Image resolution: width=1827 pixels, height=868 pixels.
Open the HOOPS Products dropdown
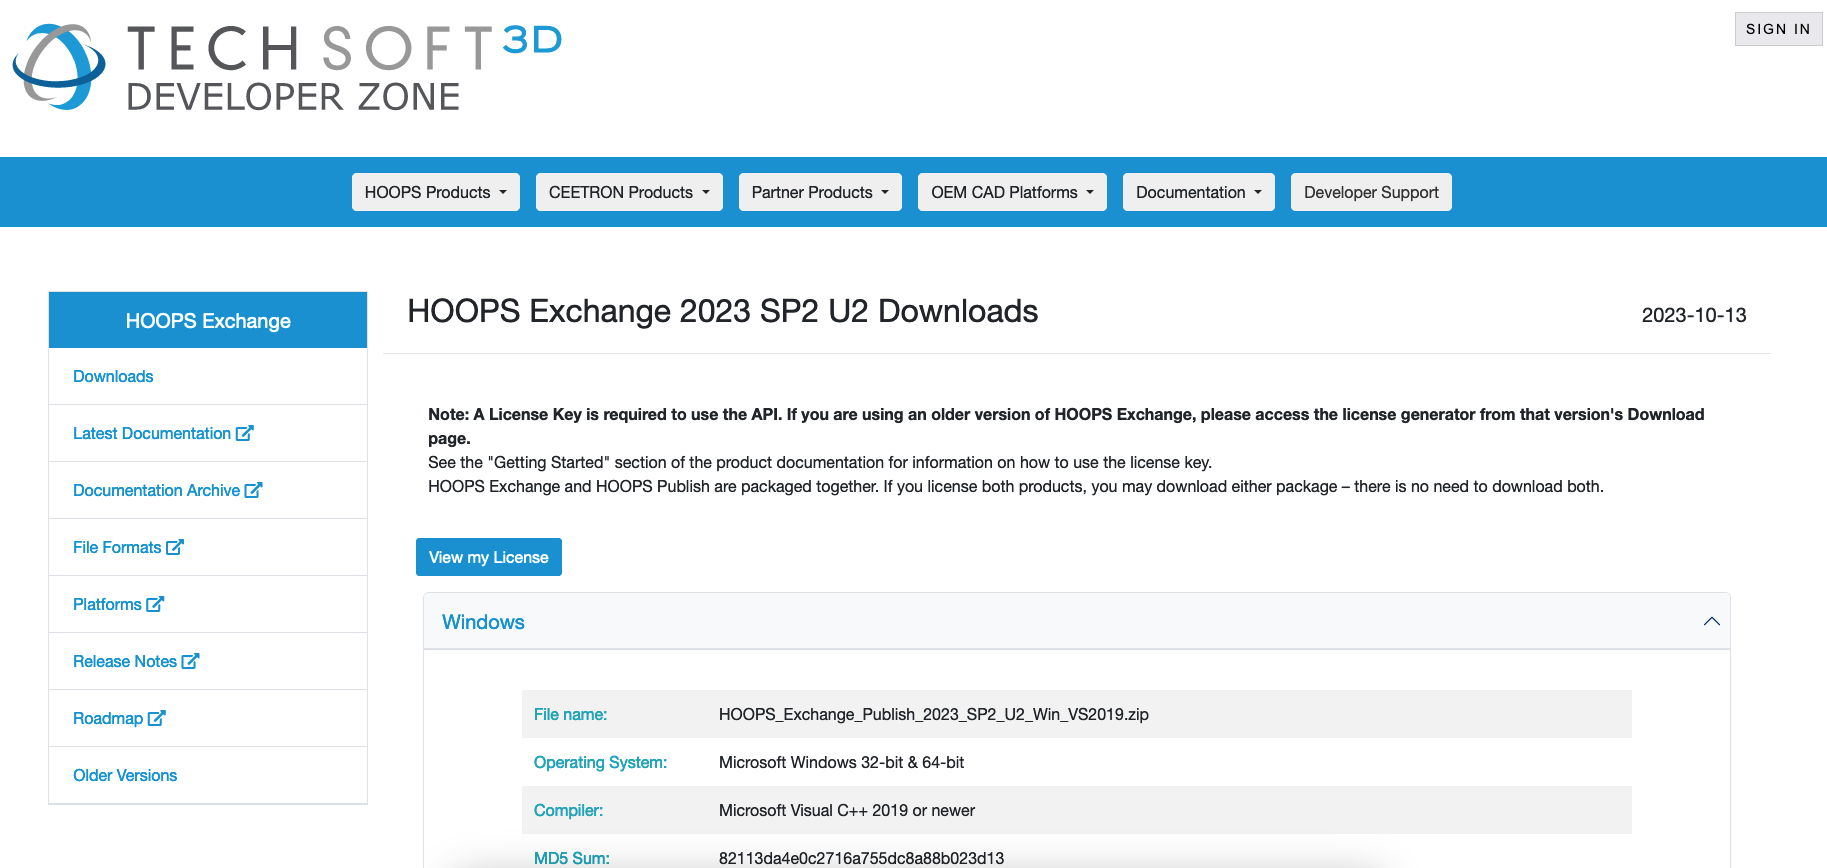(436, 192)
